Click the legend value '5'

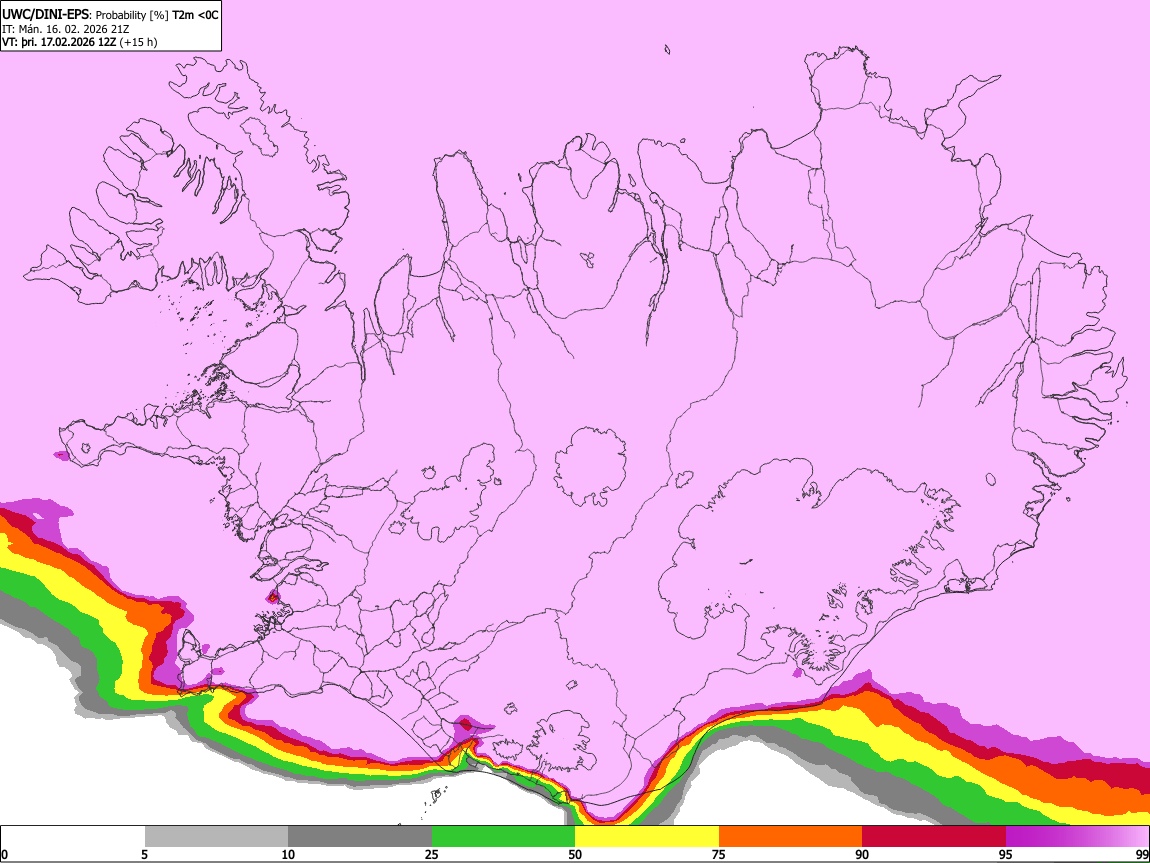click(x=145, y=855)
